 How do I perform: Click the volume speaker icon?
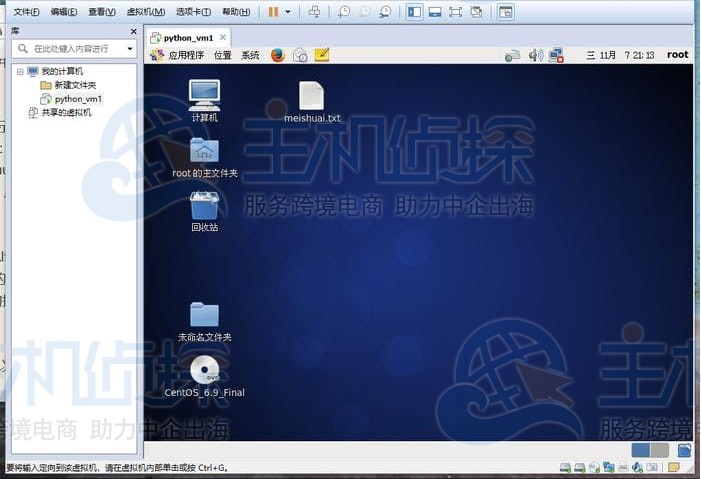[x=536, y=55]
